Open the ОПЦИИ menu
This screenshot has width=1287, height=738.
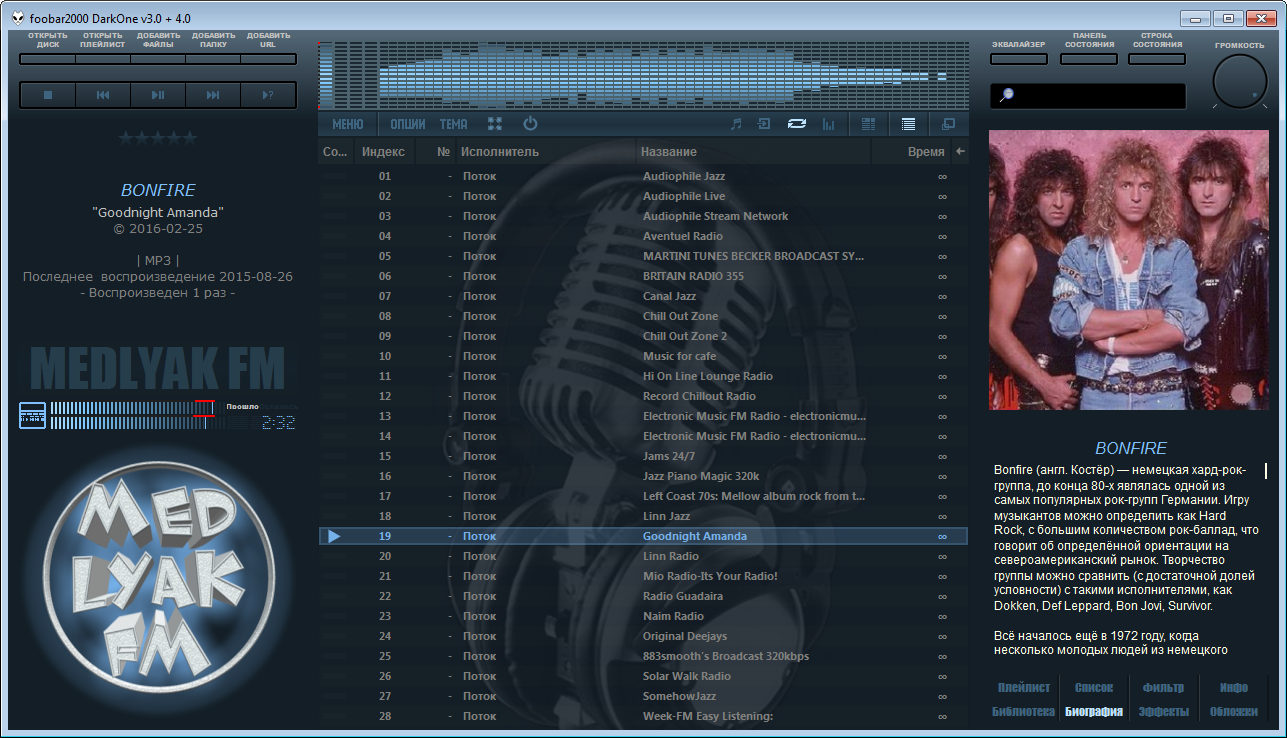click(408, 124)
